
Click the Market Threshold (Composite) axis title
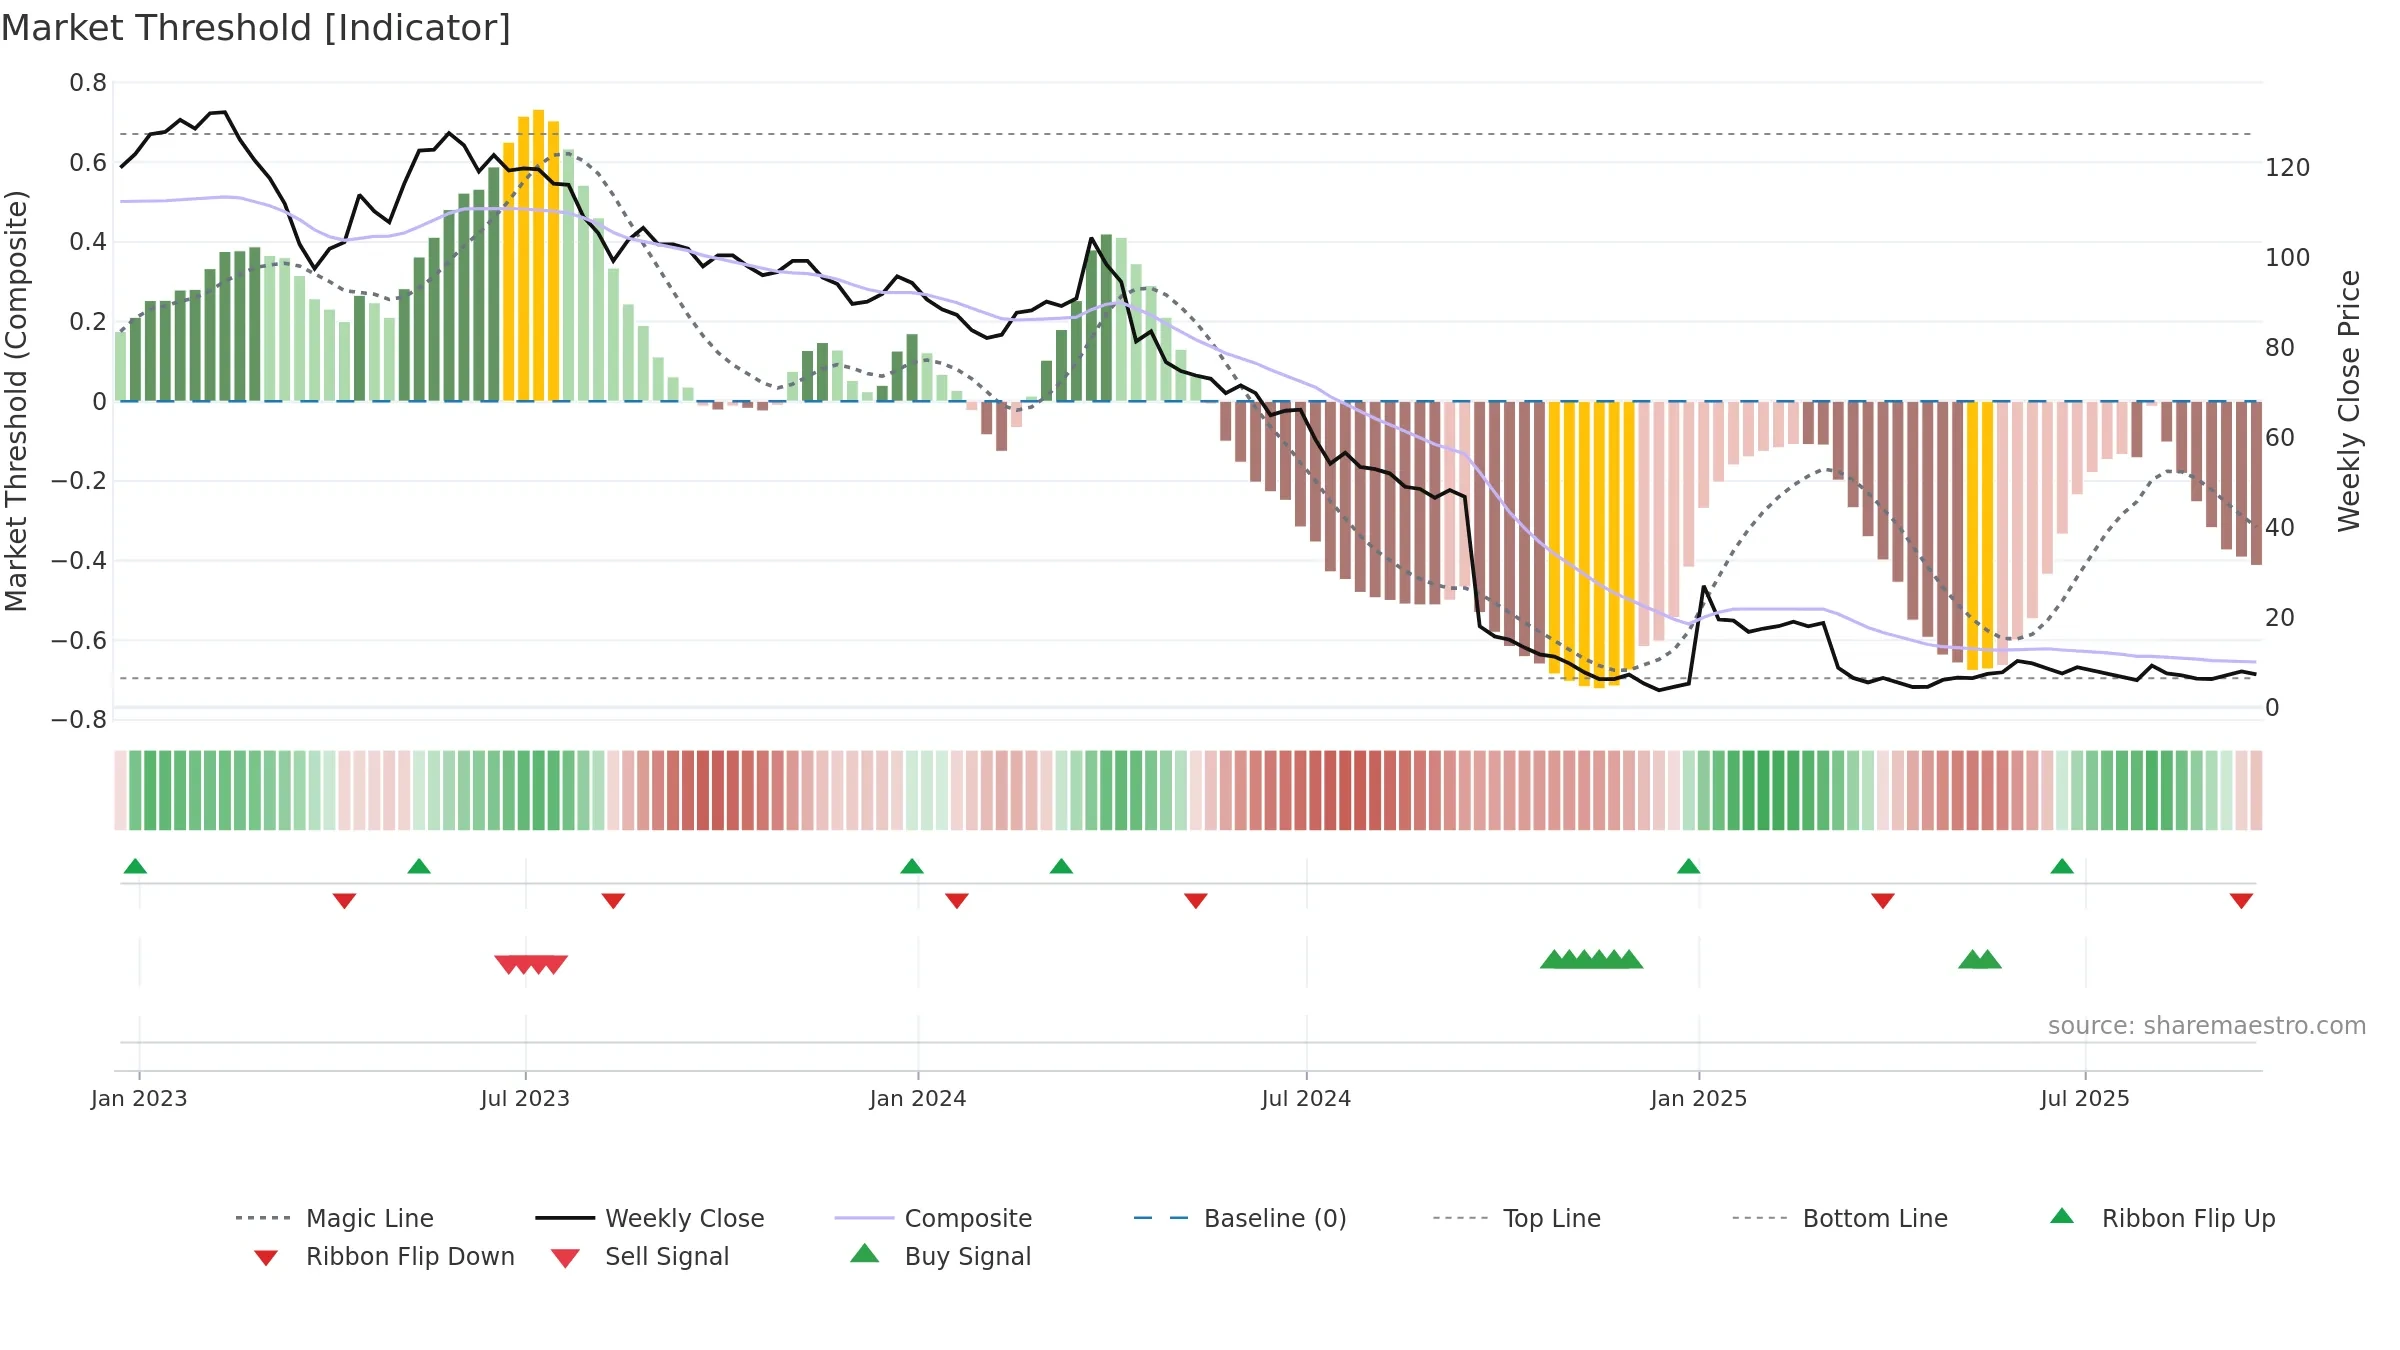[16, 401]
